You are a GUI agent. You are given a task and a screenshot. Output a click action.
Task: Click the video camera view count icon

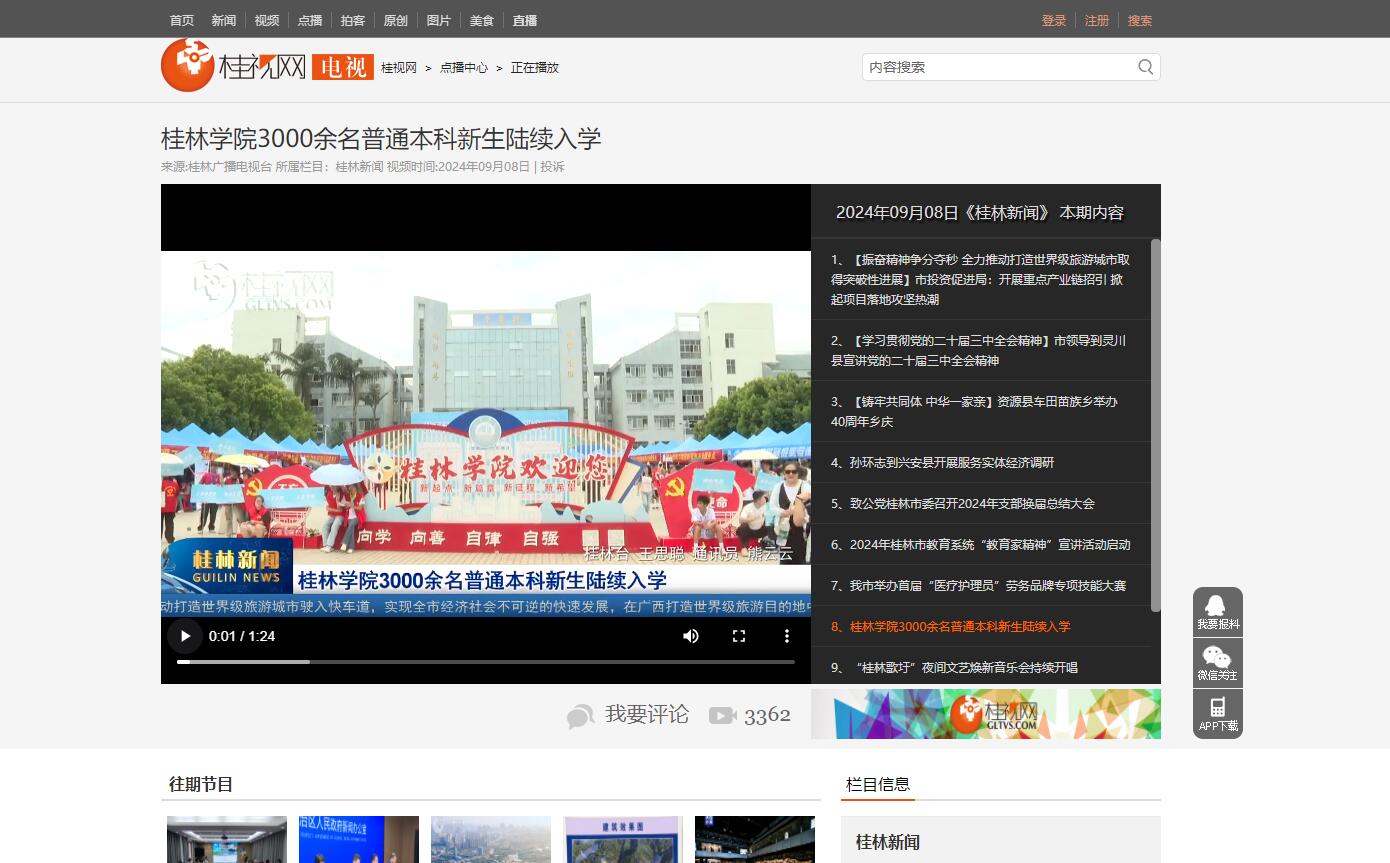(722, 716)
